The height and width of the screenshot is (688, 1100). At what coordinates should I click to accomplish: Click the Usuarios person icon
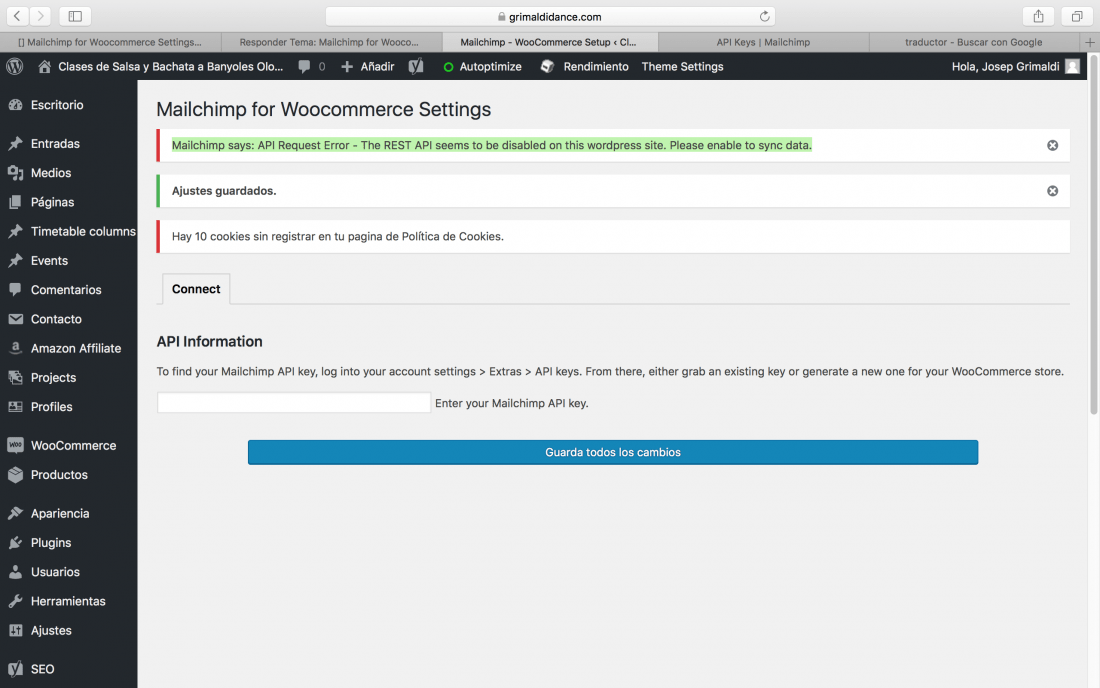(15, 572)
